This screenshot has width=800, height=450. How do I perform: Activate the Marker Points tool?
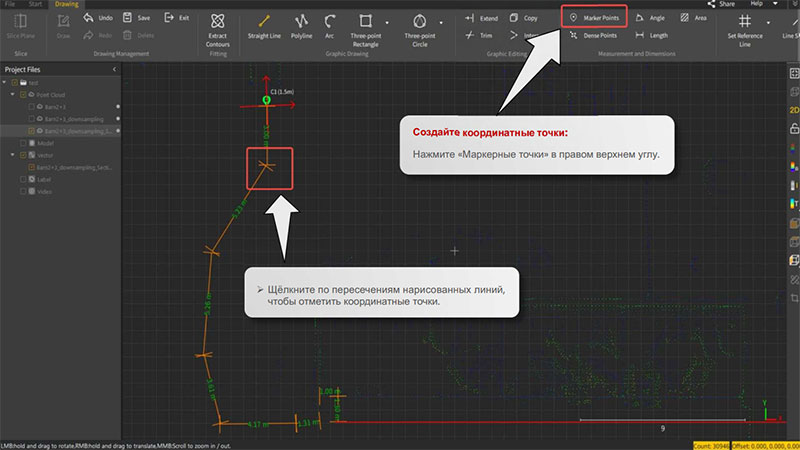(x=594, y=18)
